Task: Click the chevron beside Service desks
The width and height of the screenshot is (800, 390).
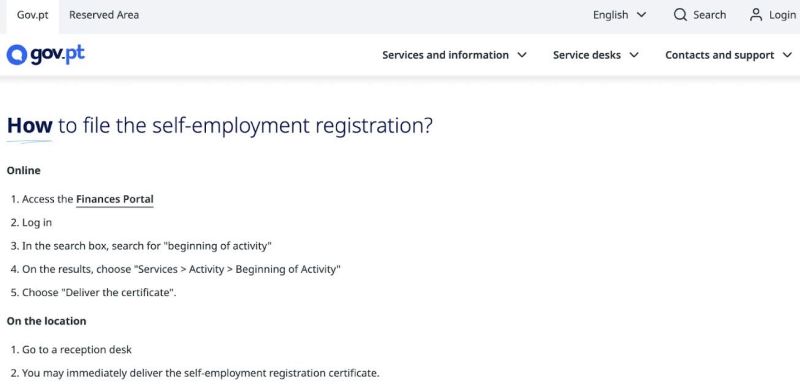Action: (634, 55)
